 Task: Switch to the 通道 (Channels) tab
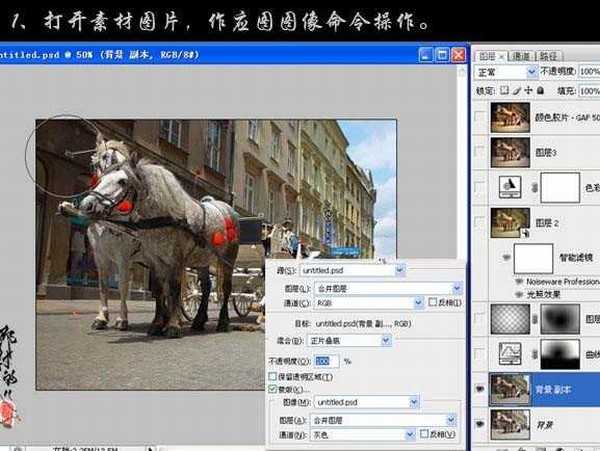click(x=521, y=56)
